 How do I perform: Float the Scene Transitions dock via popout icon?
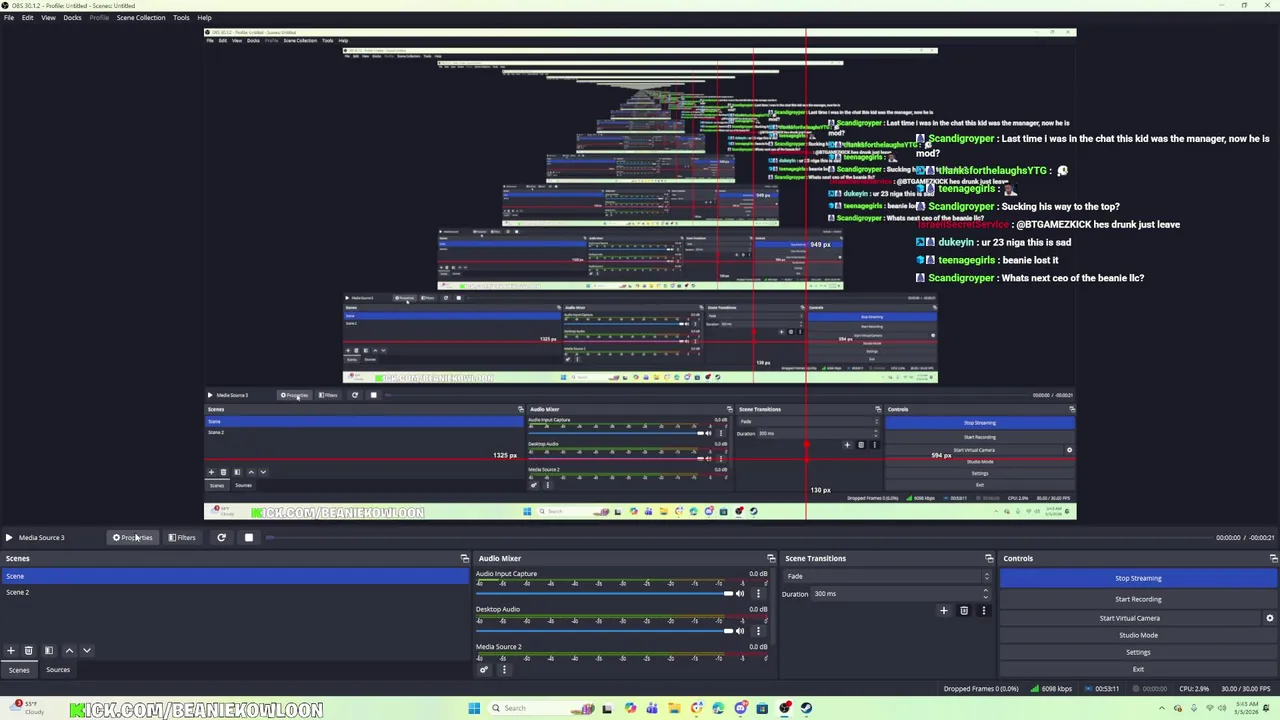point(989,559)
